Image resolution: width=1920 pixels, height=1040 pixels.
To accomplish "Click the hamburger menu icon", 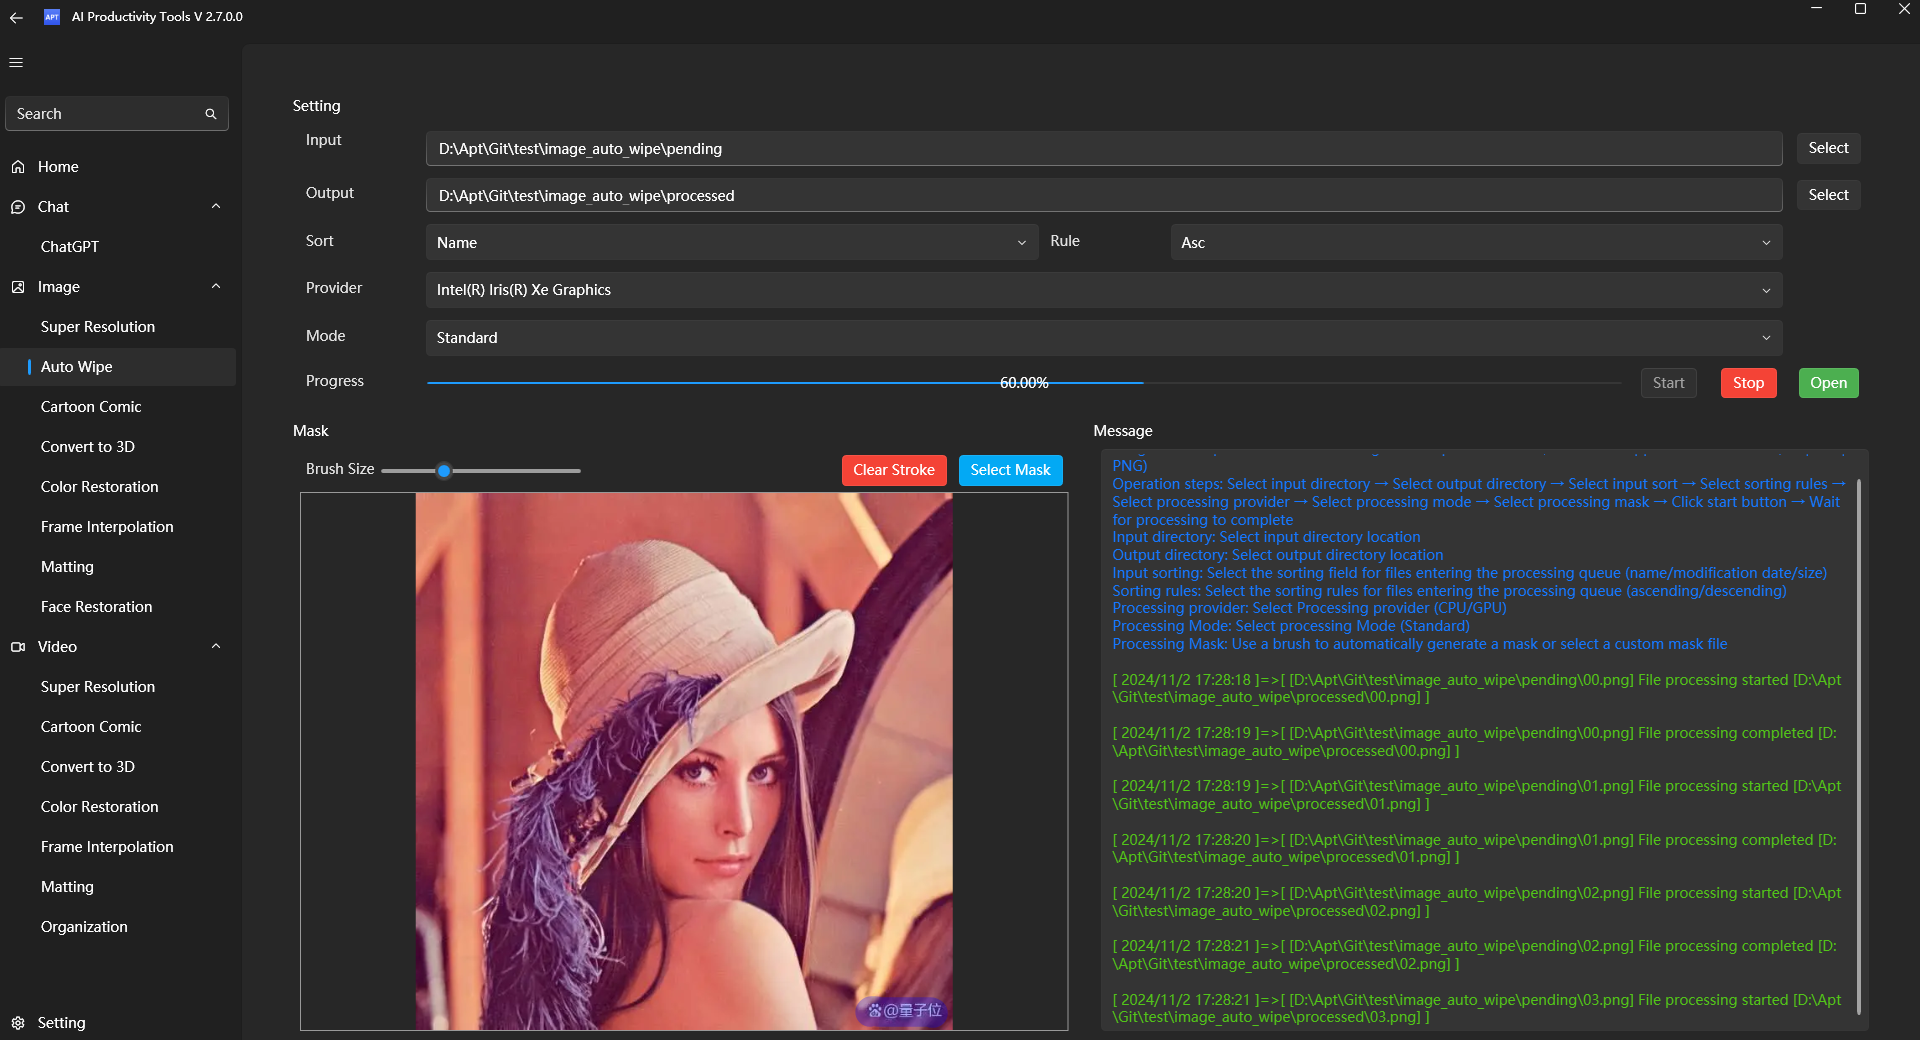I will coord(16,62).
